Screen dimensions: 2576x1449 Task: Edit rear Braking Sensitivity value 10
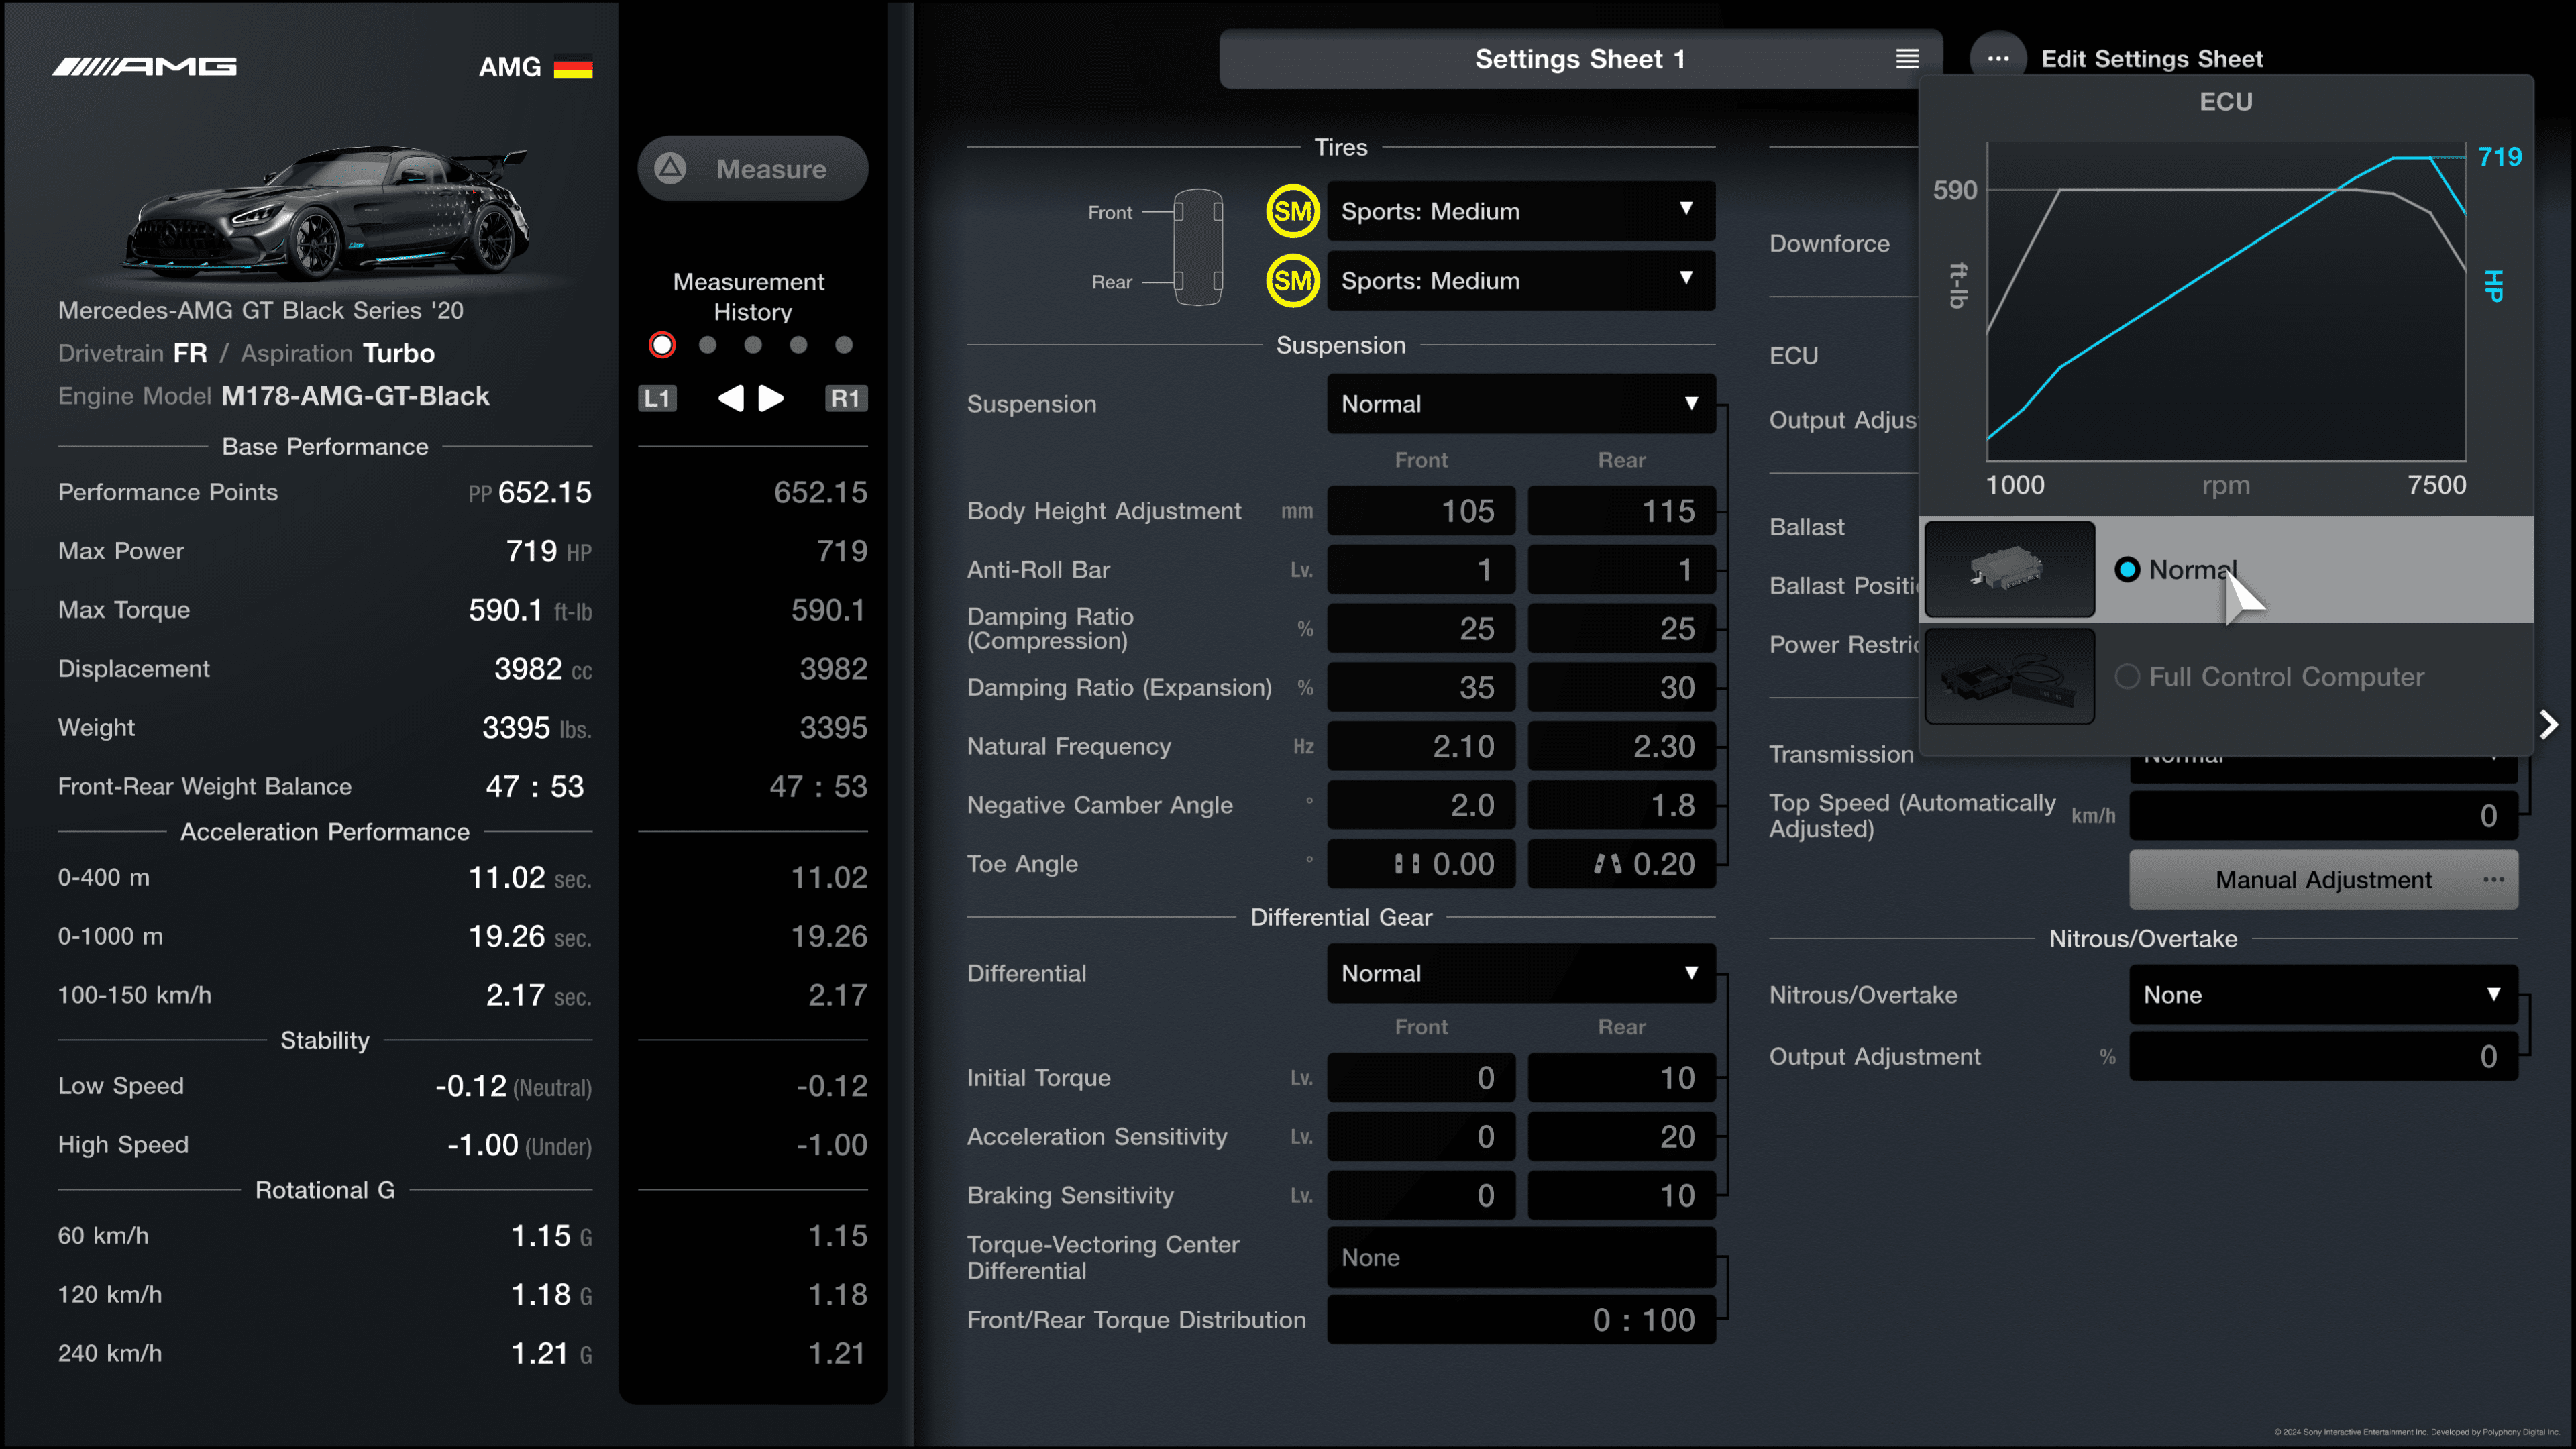tap(1621, 1196)
